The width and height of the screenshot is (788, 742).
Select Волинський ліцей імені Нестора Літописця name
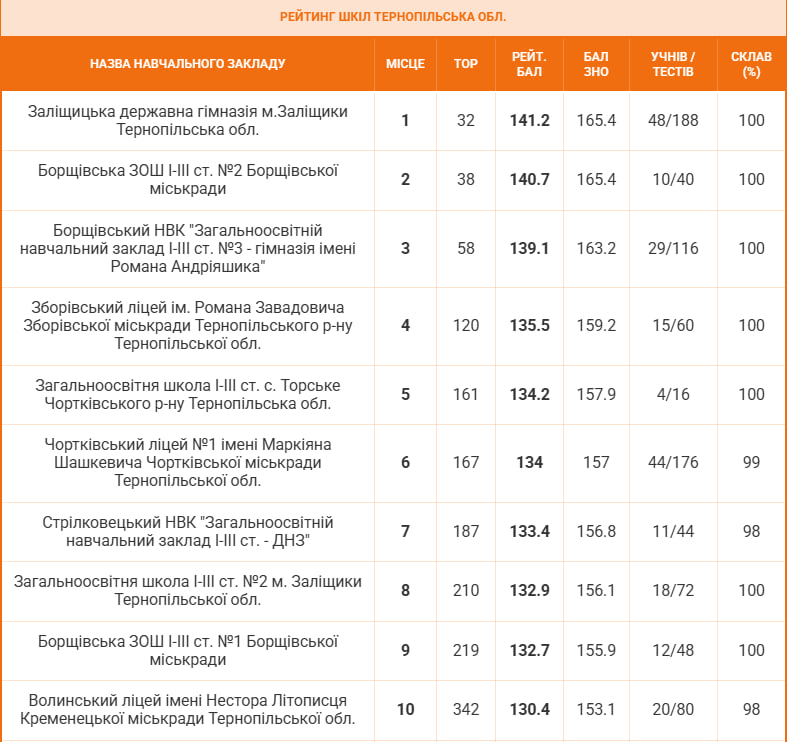187,709
